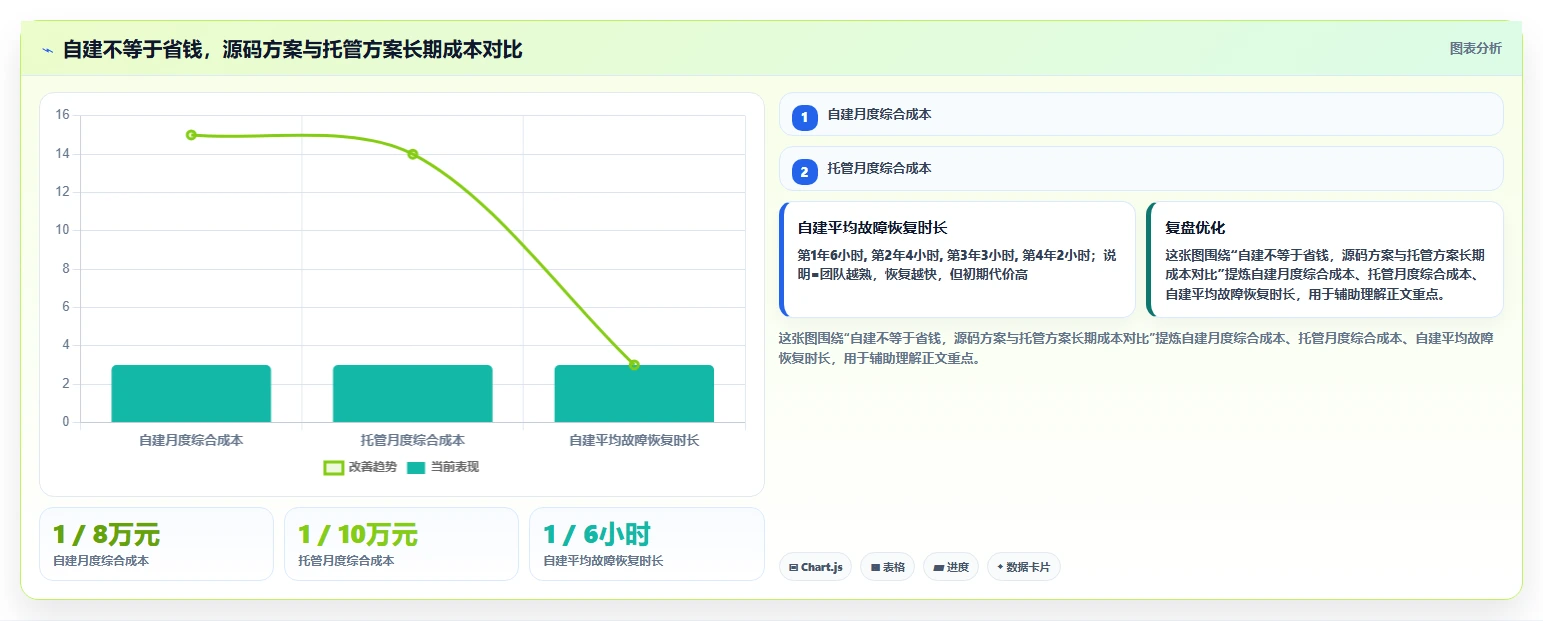Click the Chart.js tag

(815, 567)
